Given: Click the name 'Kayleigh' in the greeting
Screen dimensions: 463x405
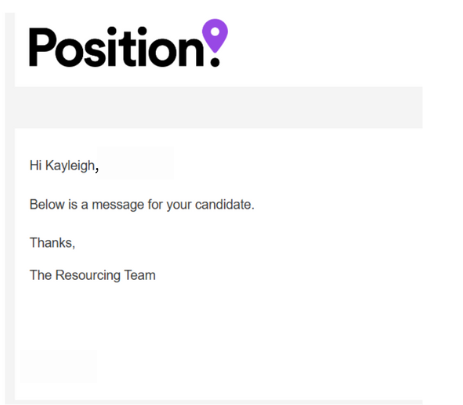Looking at the screenshot, I should click(70, 166).
